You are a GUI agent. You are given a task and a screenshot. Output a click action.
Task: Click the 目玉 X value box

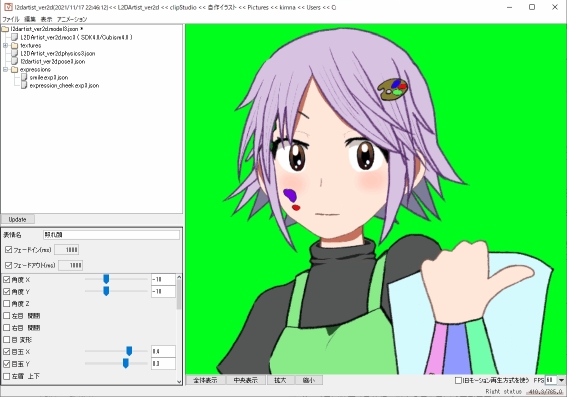coord(163,351)
